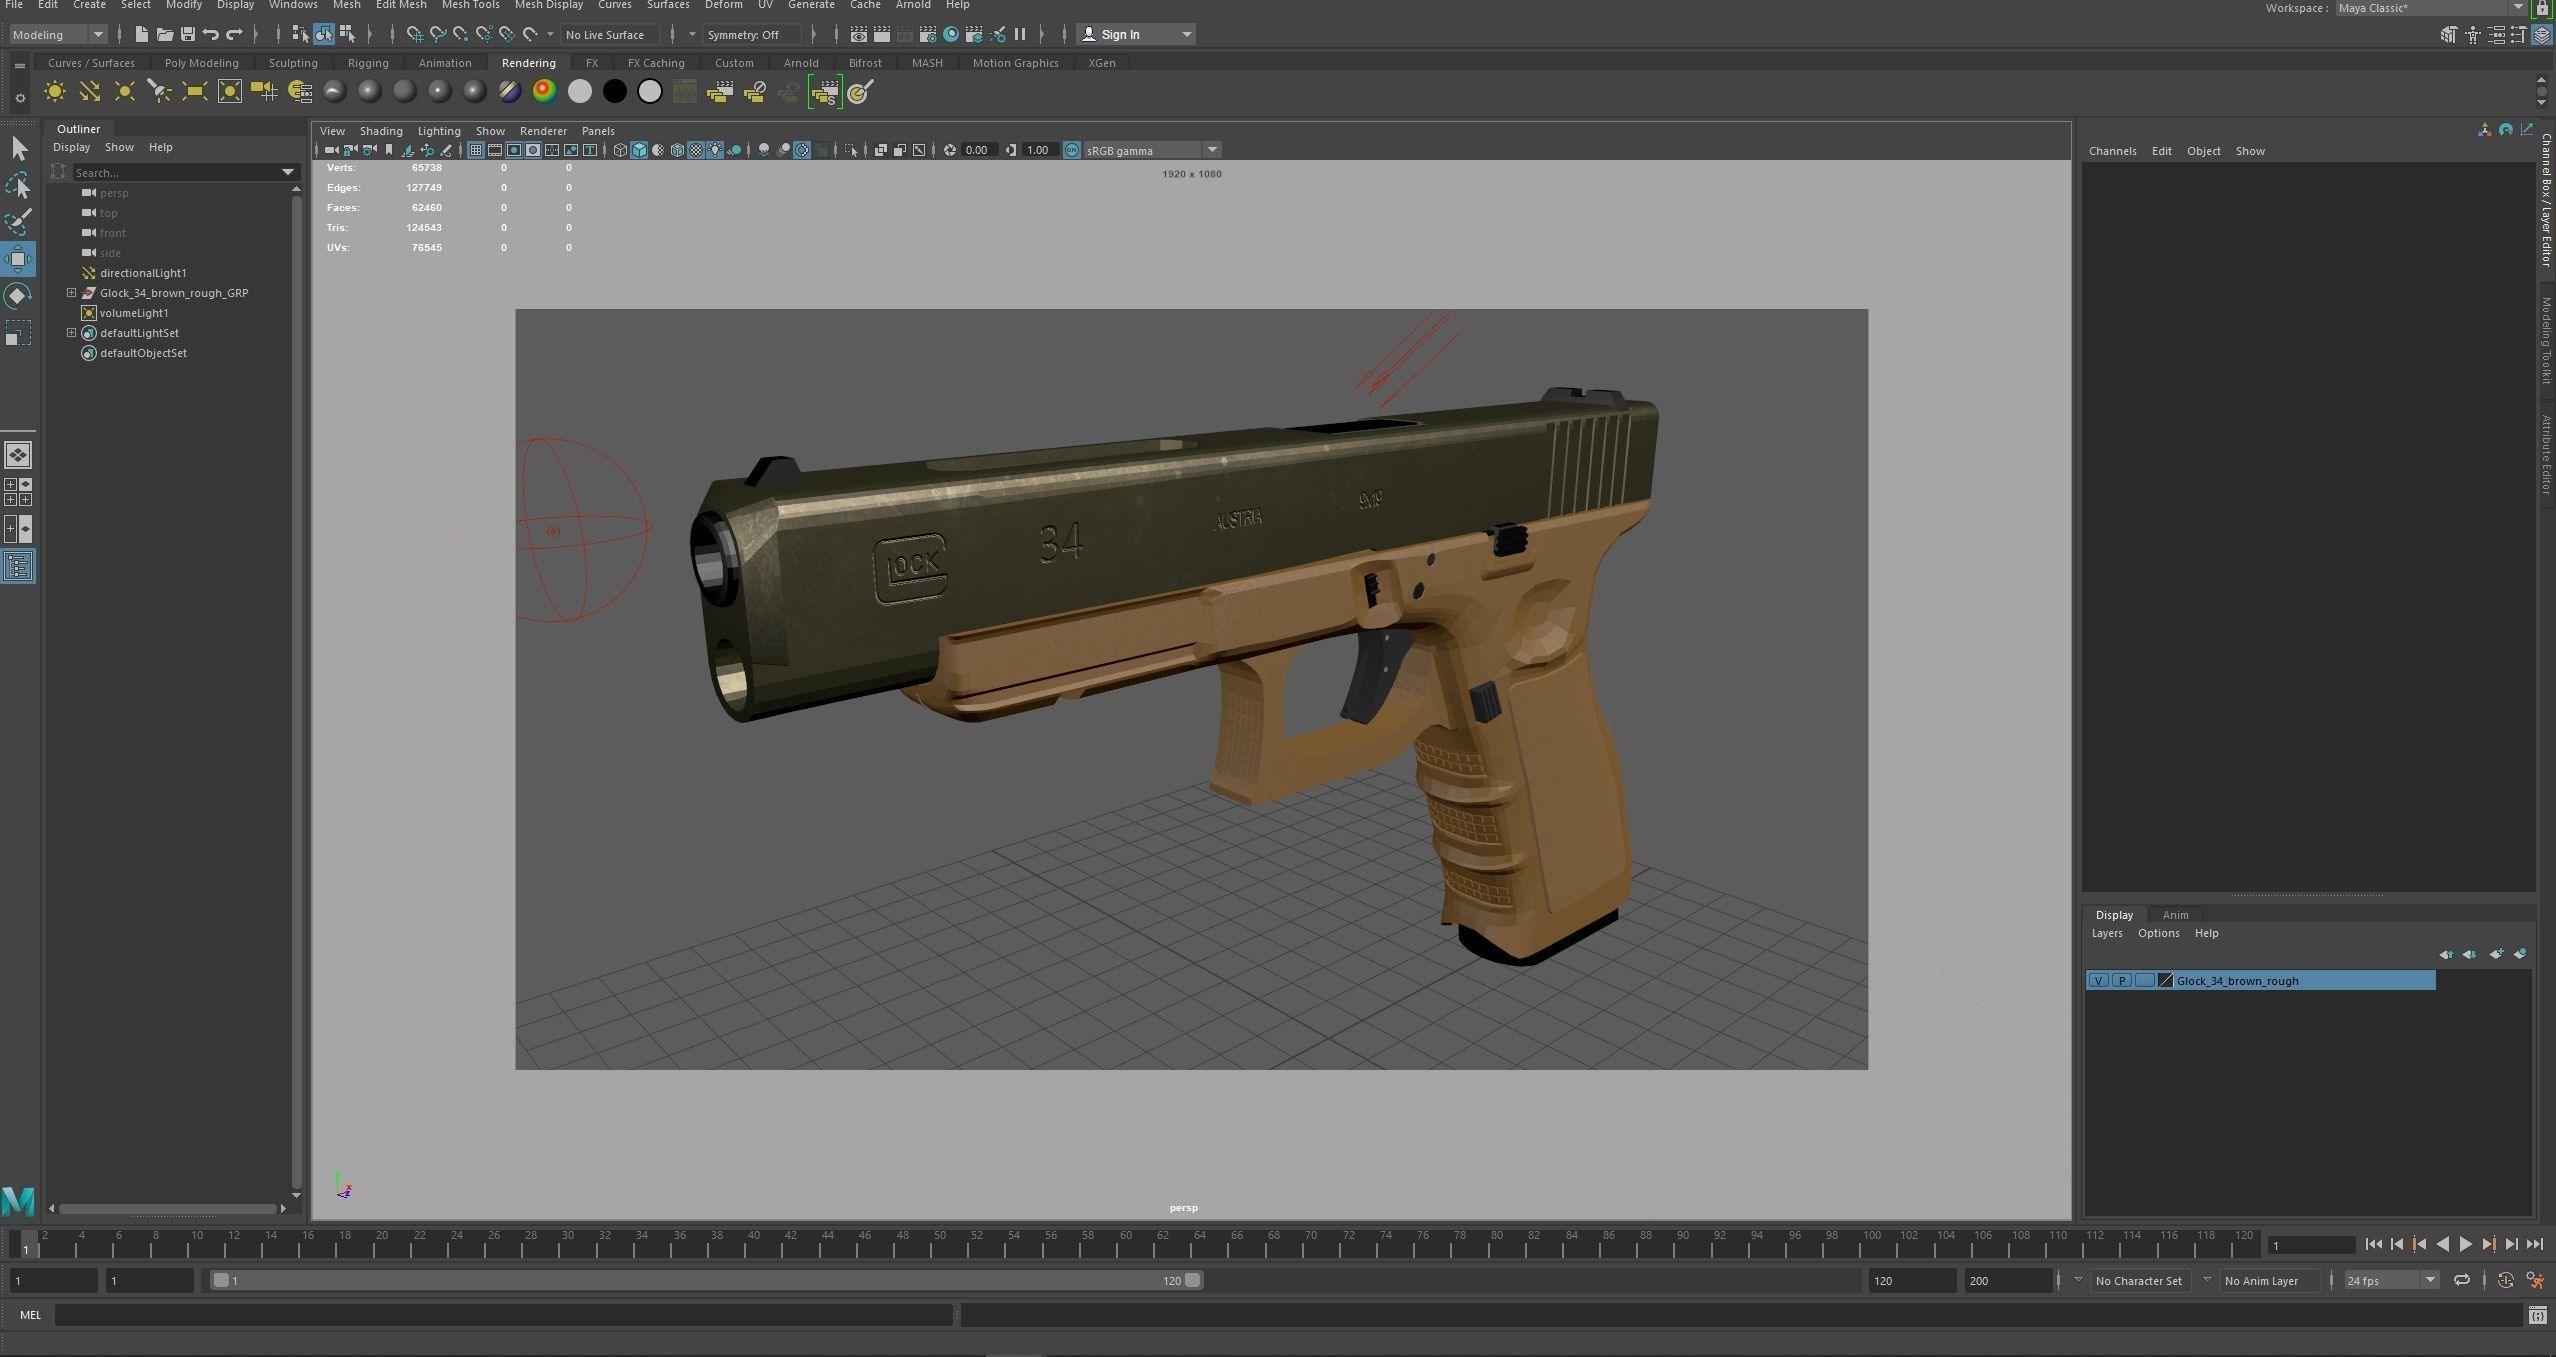Click the Open scene folder icon

tap(164, 35)
